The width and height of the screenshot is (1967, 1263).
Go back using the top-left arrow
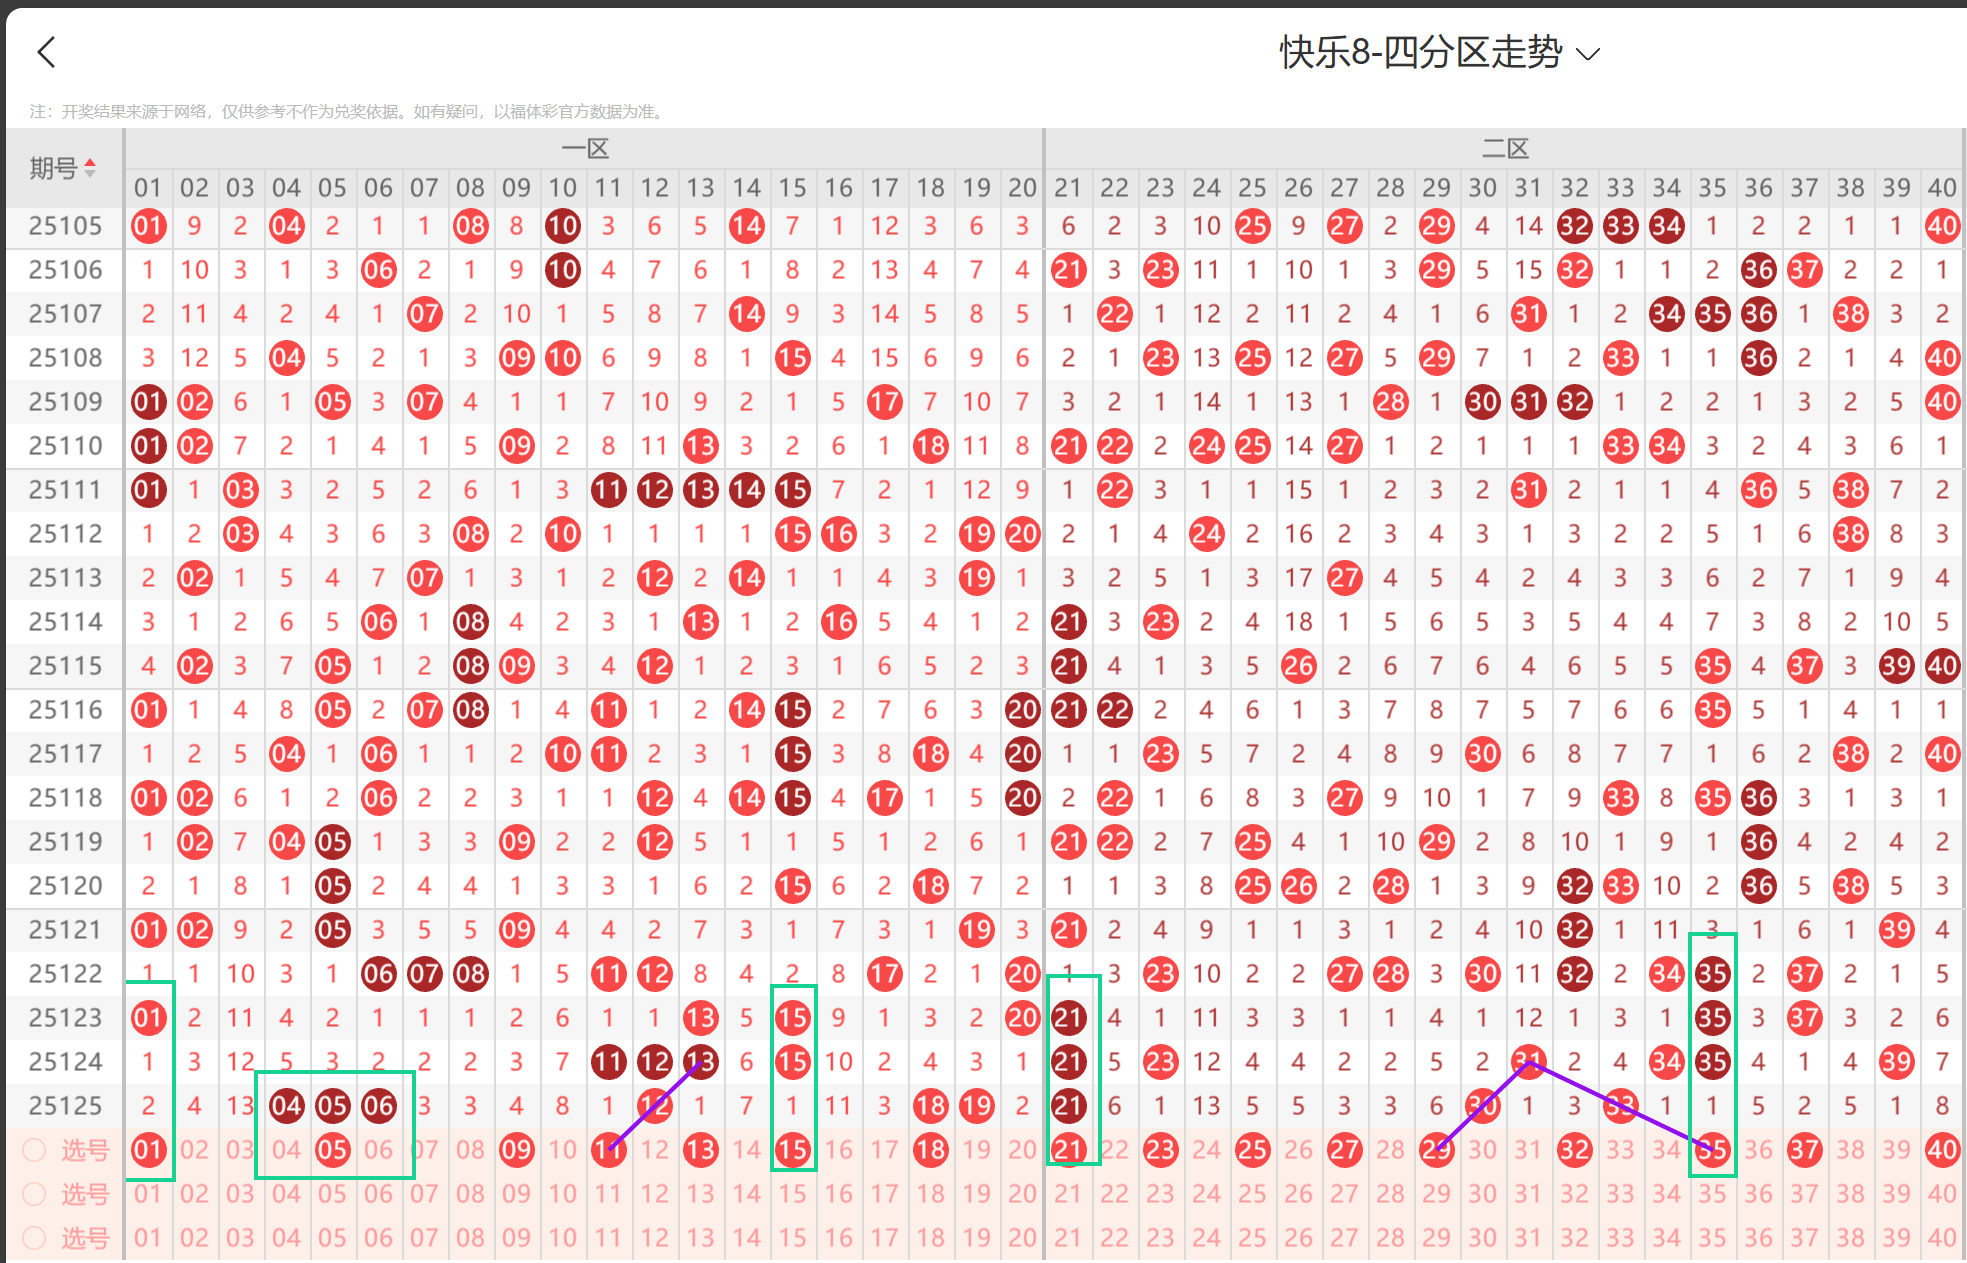coord(46,52)
